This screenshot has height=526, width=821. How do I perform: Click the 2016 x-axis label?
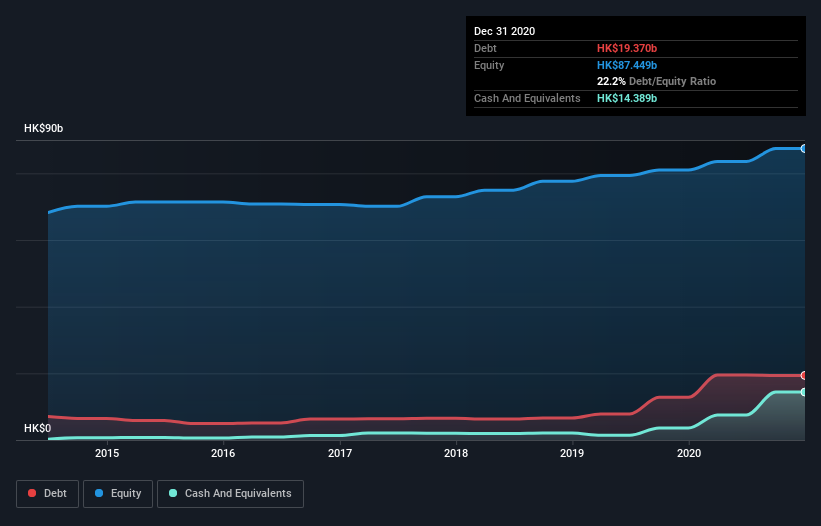[x=223, y=453]
